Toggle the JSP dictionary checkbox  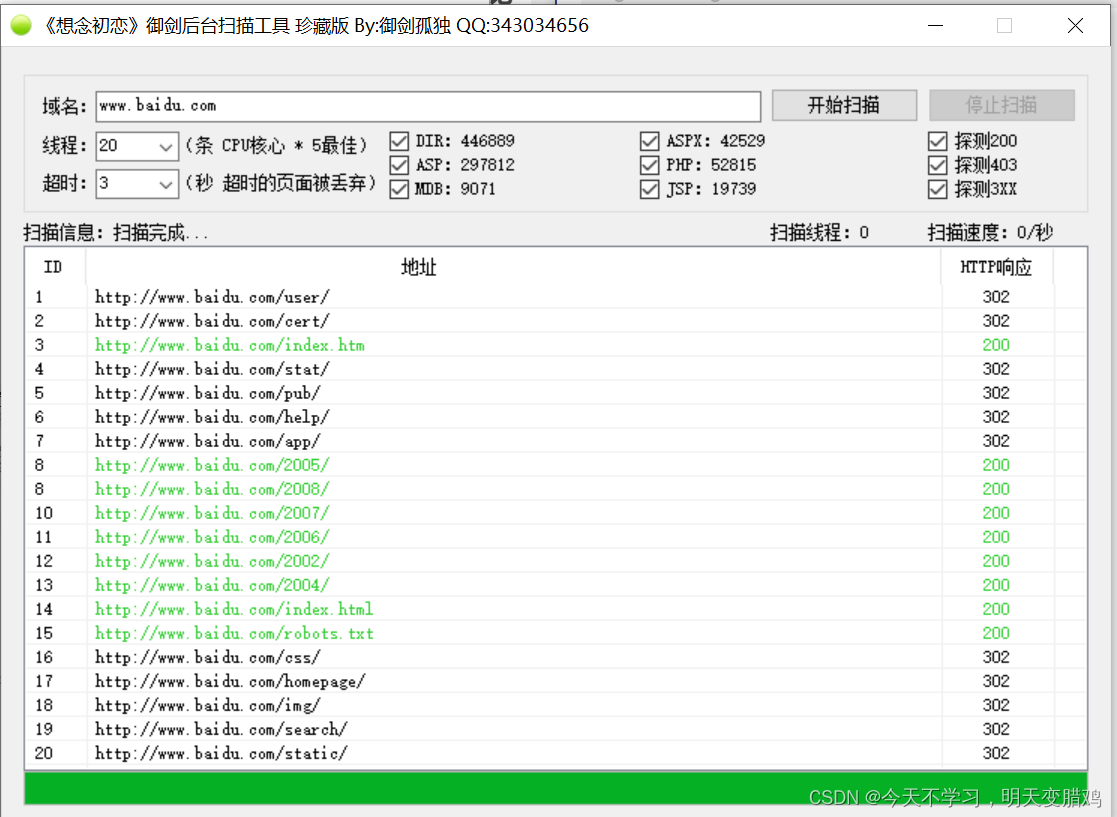coord(650,189)
